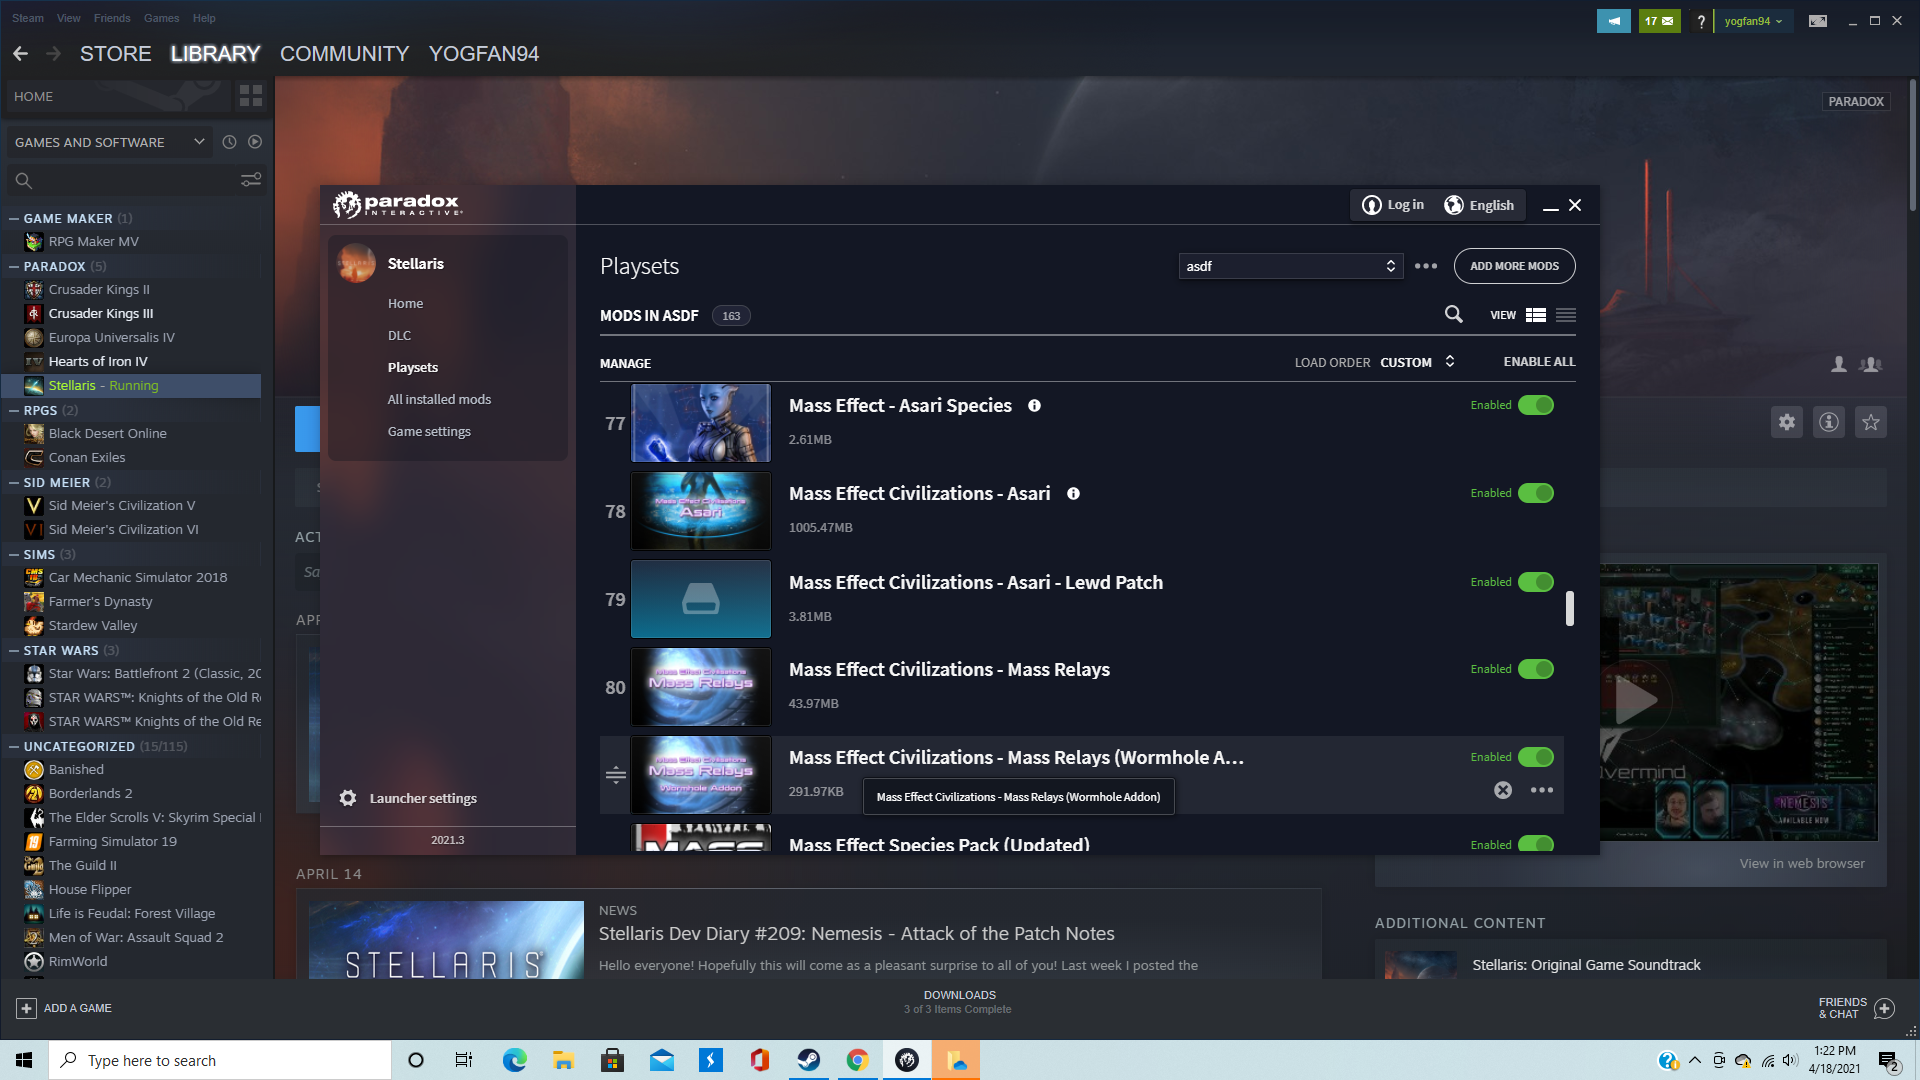Toggle Mass Effect Civilizations - Mass Relays mod

pyautogui.click(x=1536, y=669)
